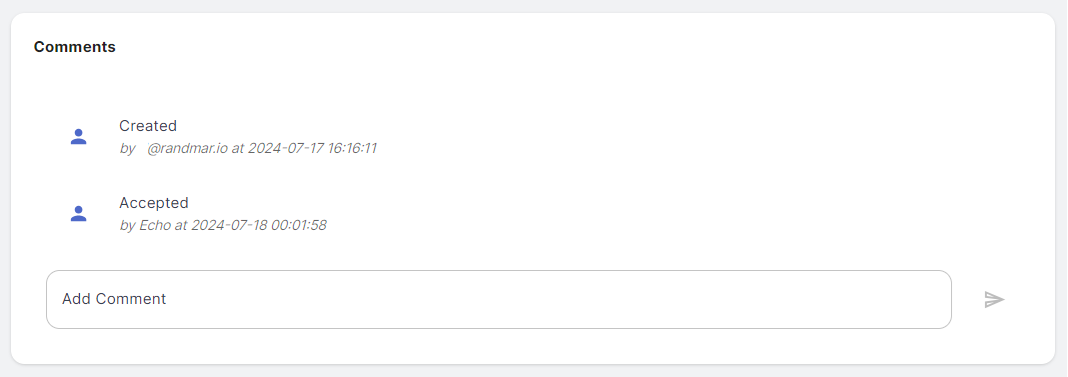Click the Add Comment placeholder text
This screenshot has width=1068, height=377.
pyautogui.click(x=114, y=299)
